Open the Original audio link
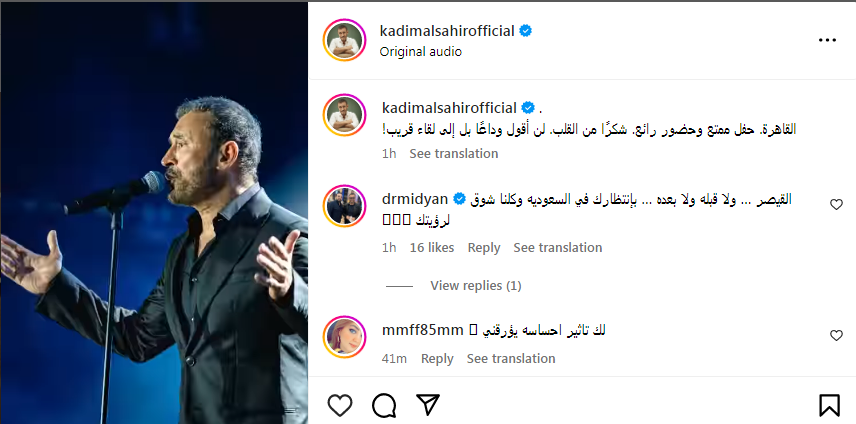This screenshot has width=856, height=424. point(420,51)
